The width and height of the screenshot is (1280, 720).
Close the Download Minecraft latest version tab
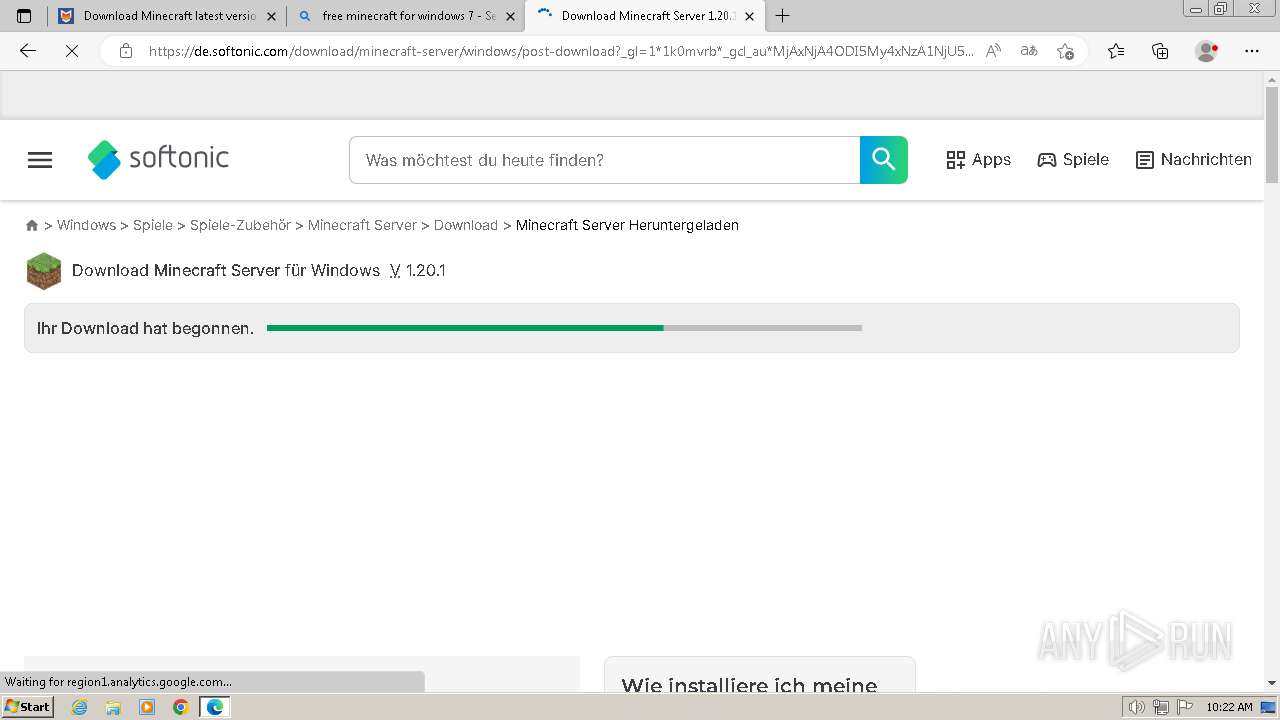(x=271, y=16)
